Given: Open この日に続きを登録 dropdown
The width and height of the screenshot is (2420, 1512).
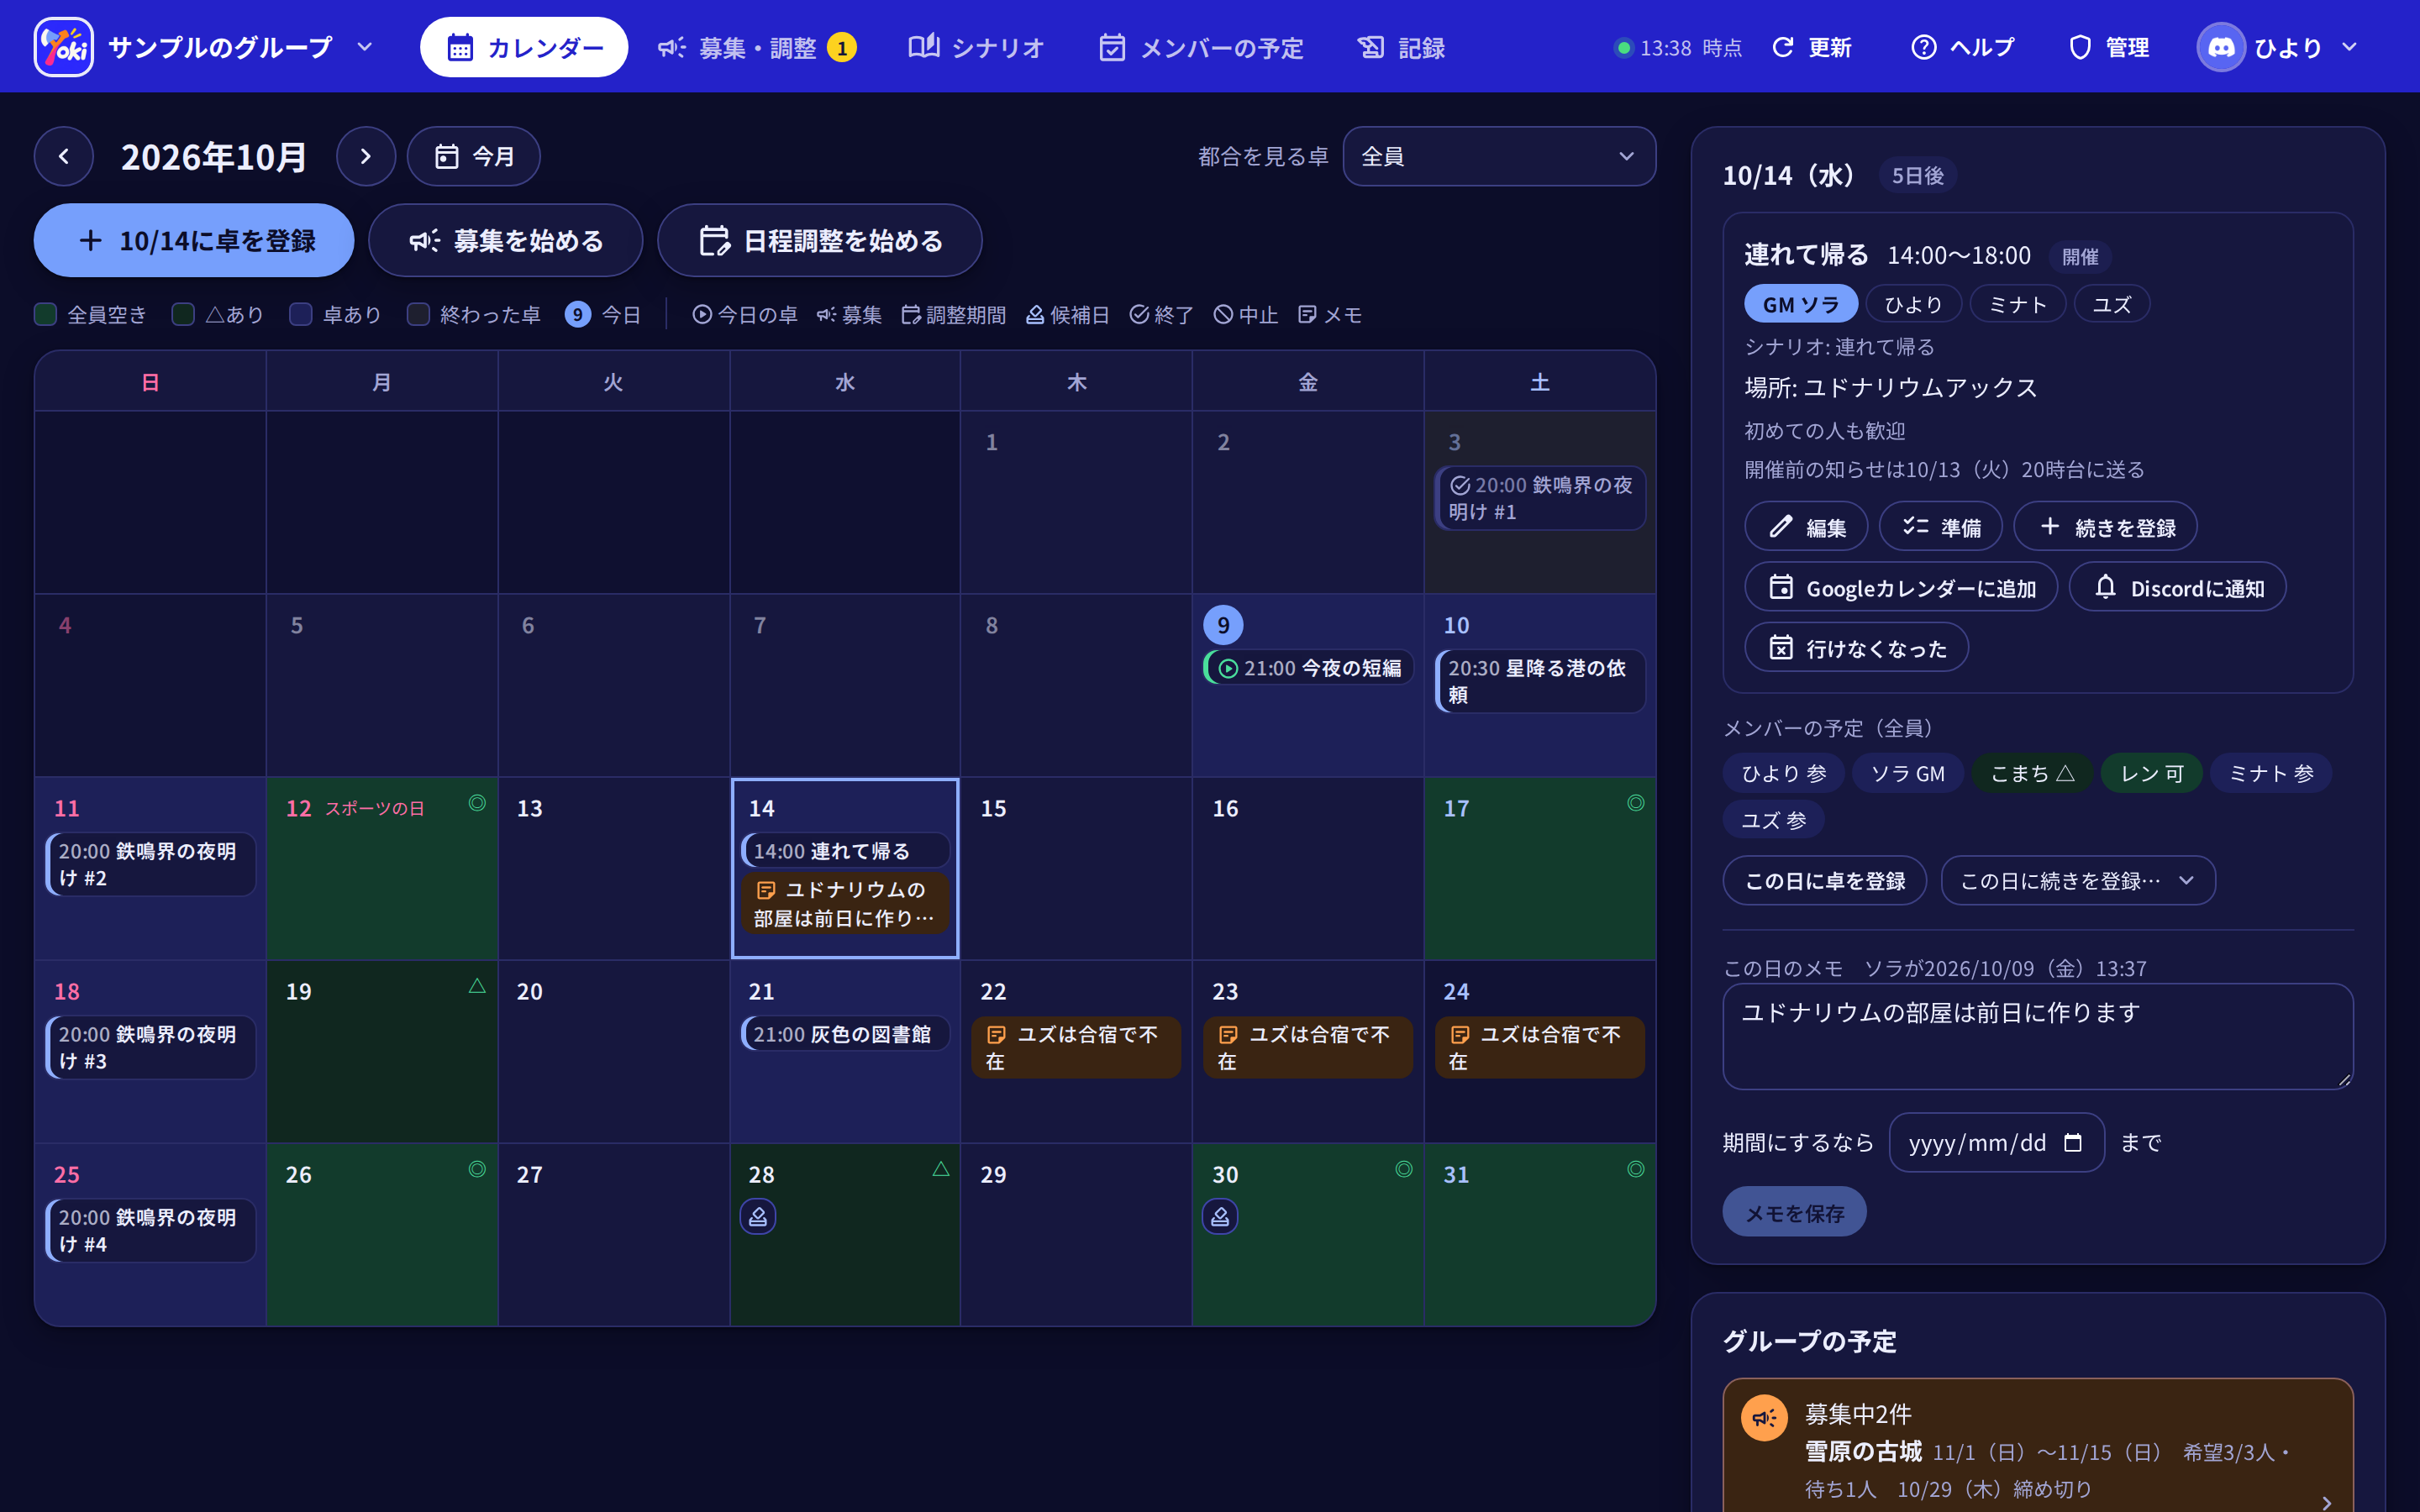Looking at the screenshot, I should click(2077, 881).
